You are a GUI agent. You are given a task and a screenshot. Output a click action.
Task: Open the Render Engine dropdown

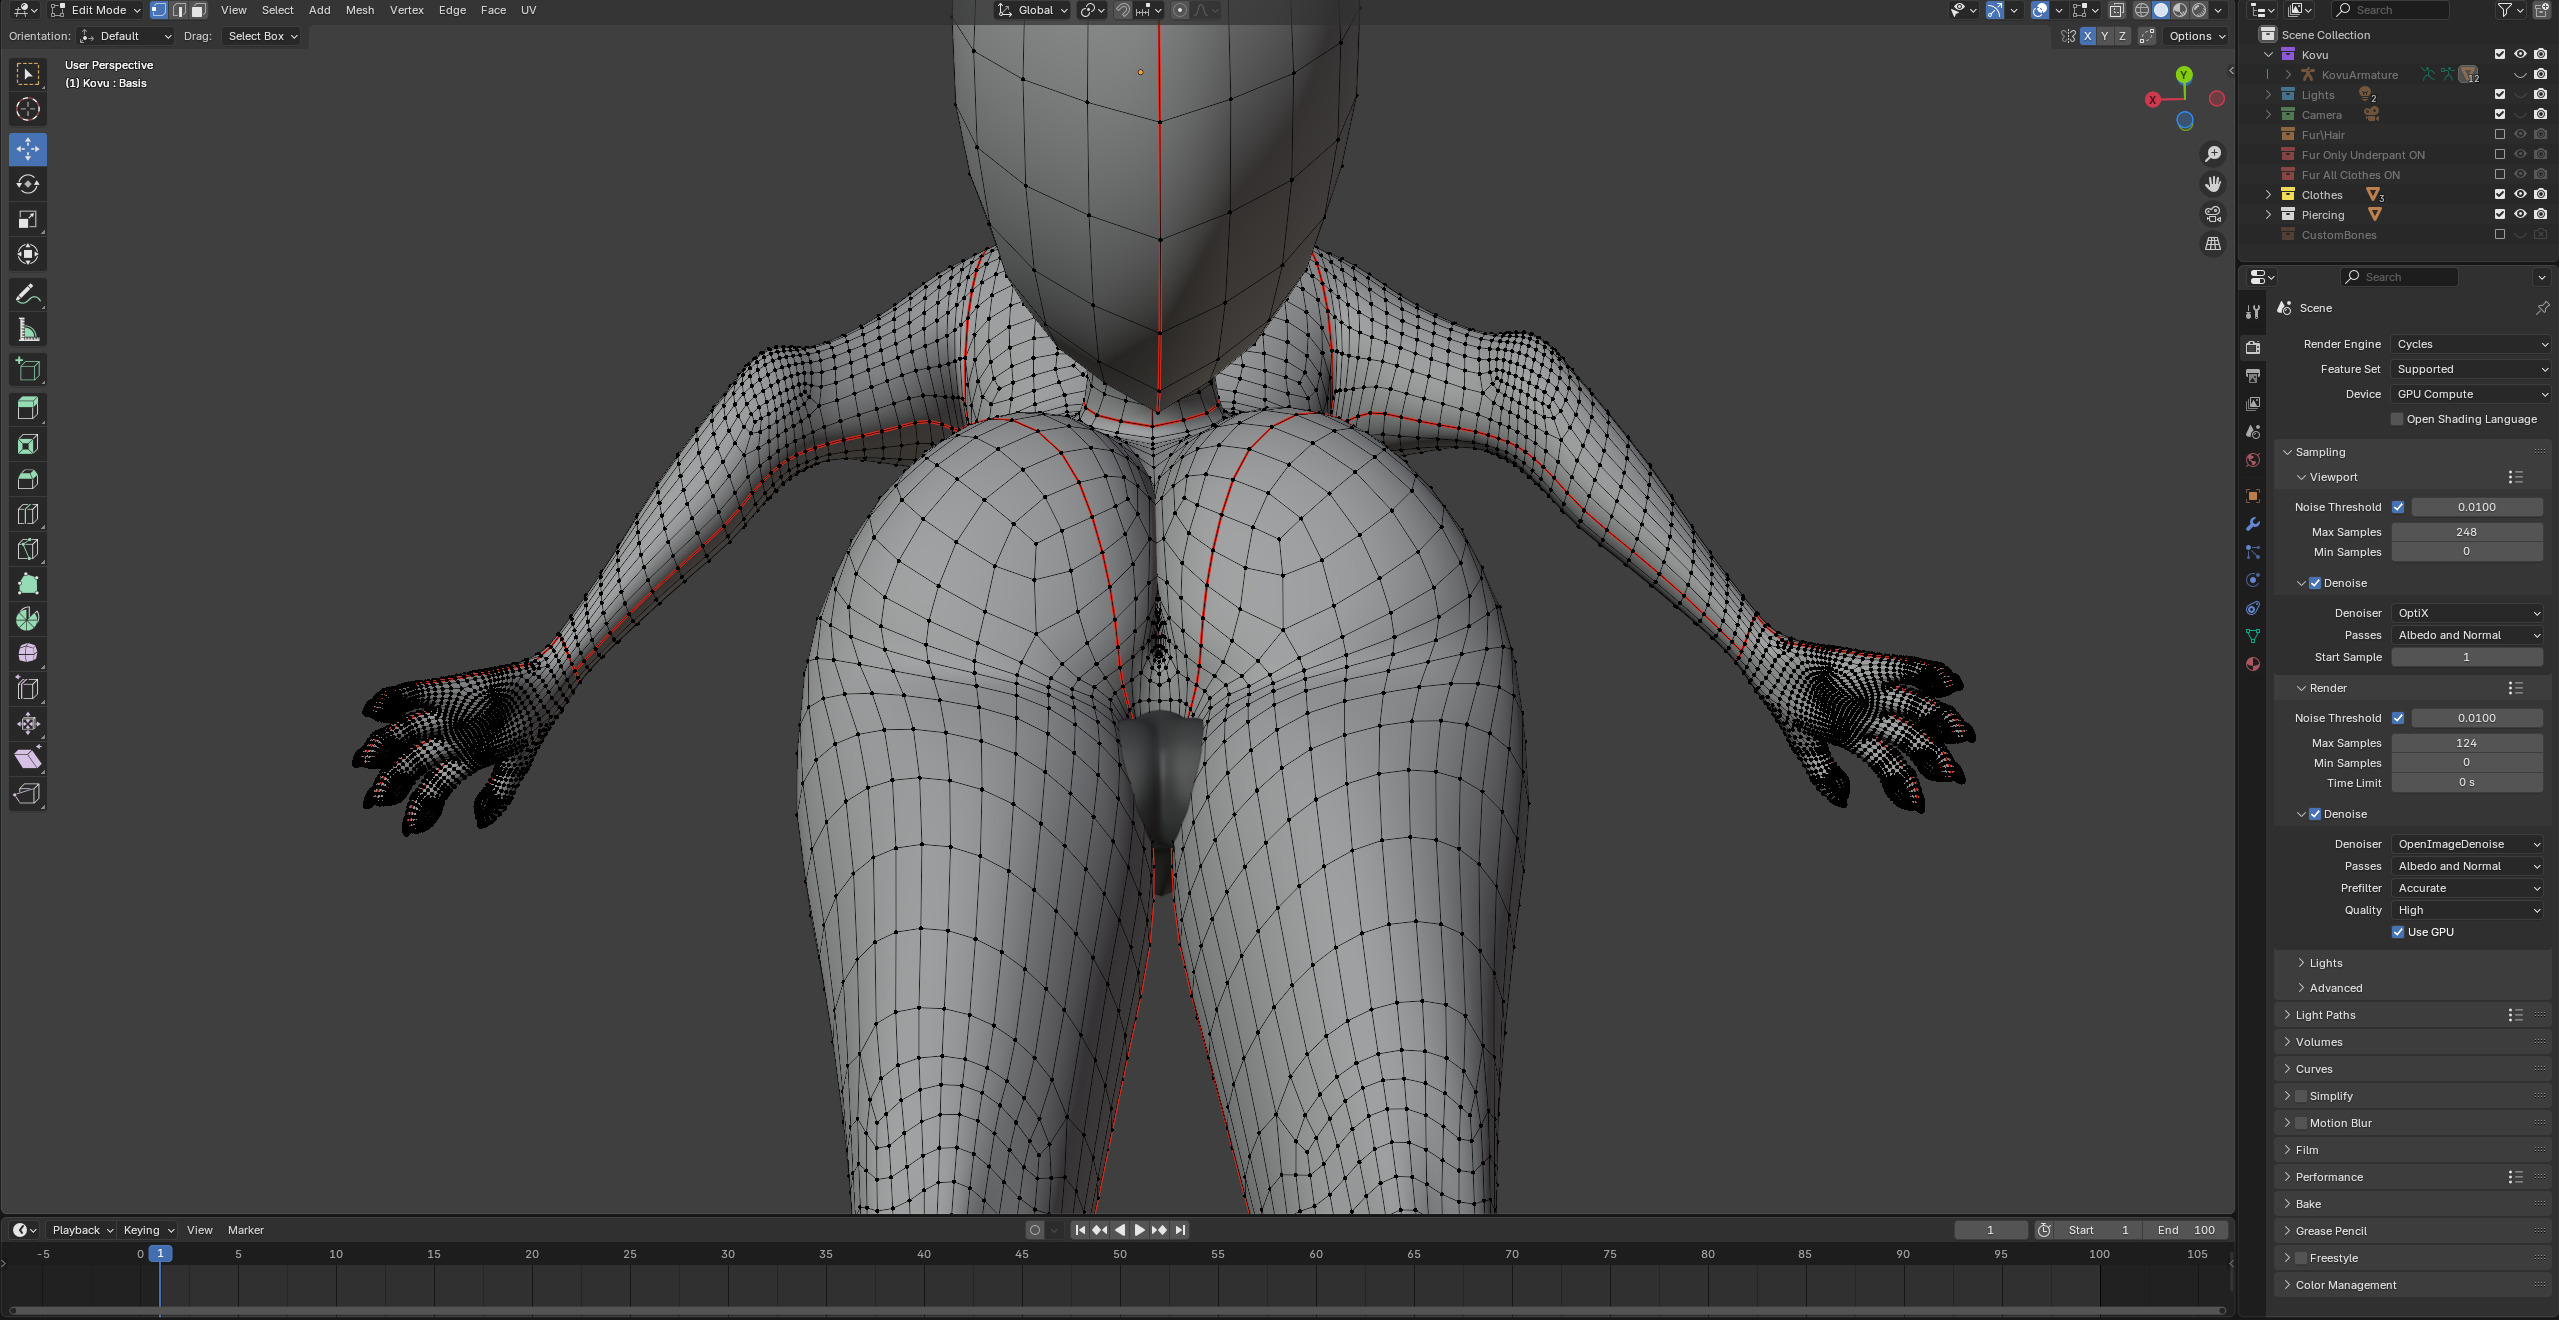[2470, 344]
